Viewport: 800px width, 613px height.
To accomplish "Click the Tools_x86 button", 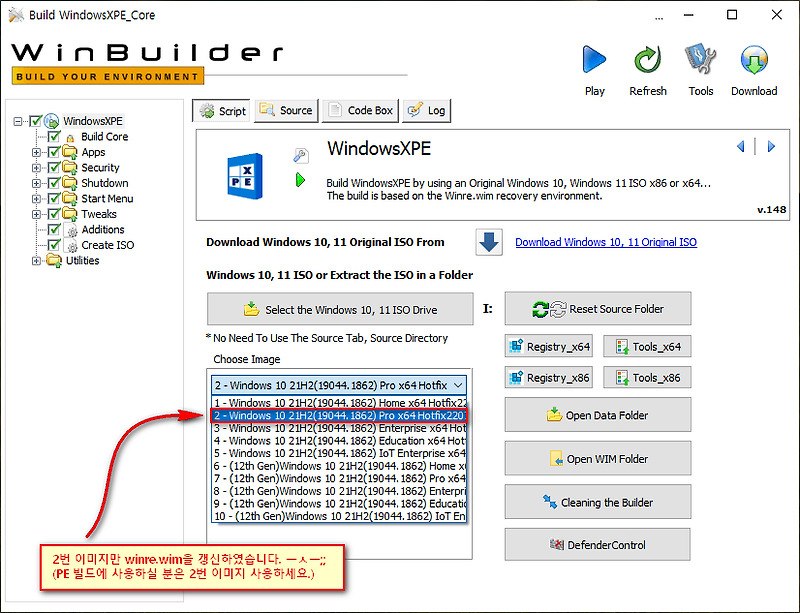I will pos(647,378).
